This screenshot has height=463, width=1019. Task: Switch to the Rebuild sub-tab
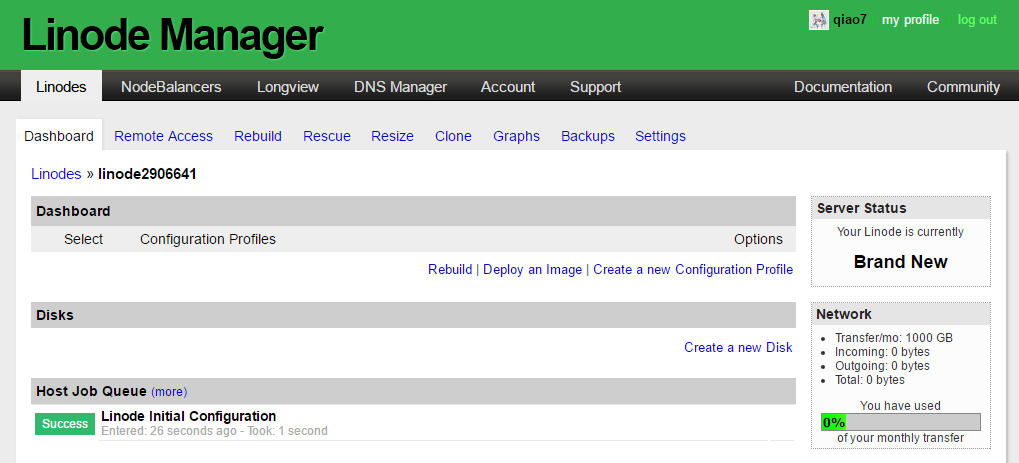coord(258,136)
